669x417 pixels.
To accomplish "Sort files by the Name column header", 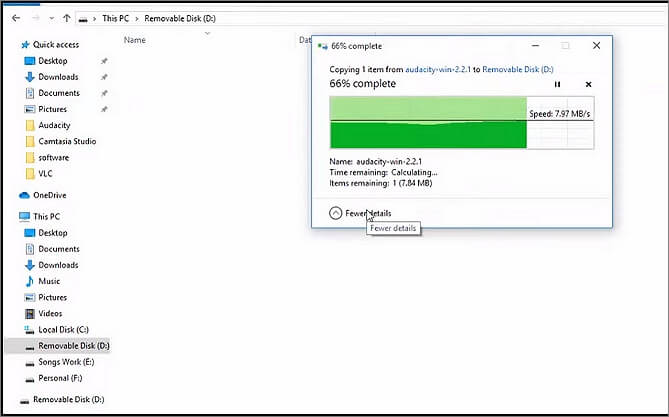I will 134,40.
